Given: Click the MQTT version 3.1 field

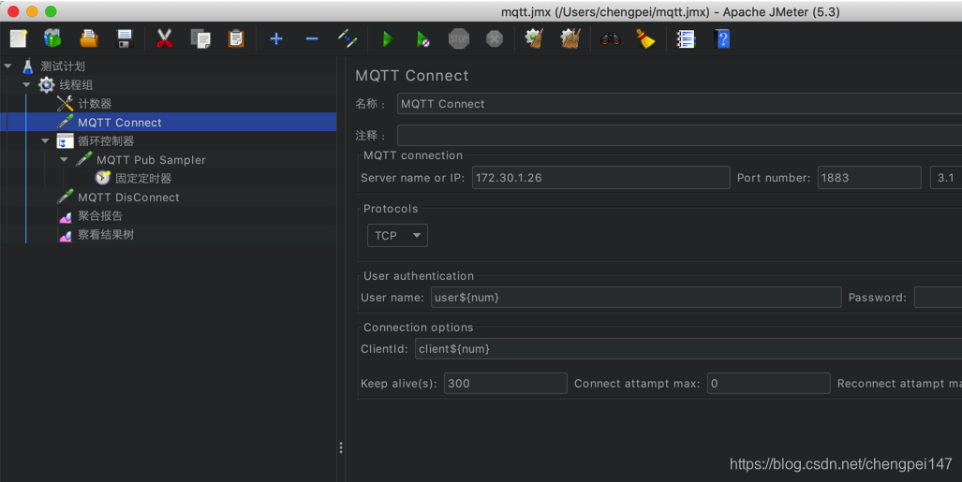Looking at the screenshot, I should (x=946, y=177).
